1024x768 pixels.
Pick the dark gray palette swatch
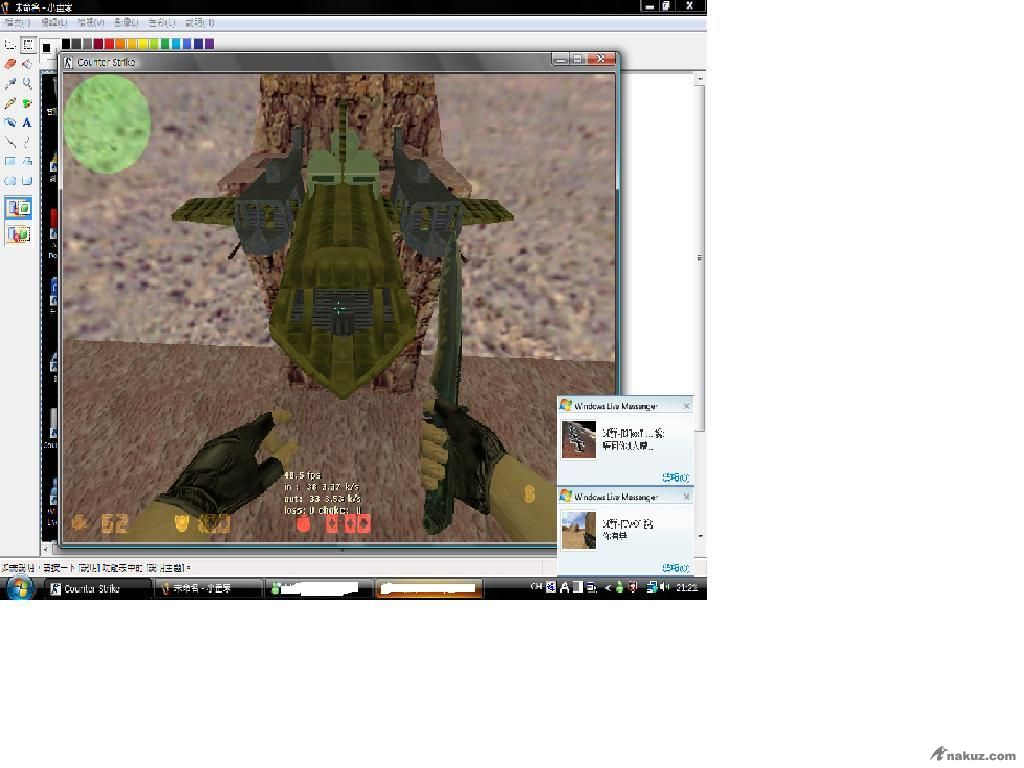point(76,44)
